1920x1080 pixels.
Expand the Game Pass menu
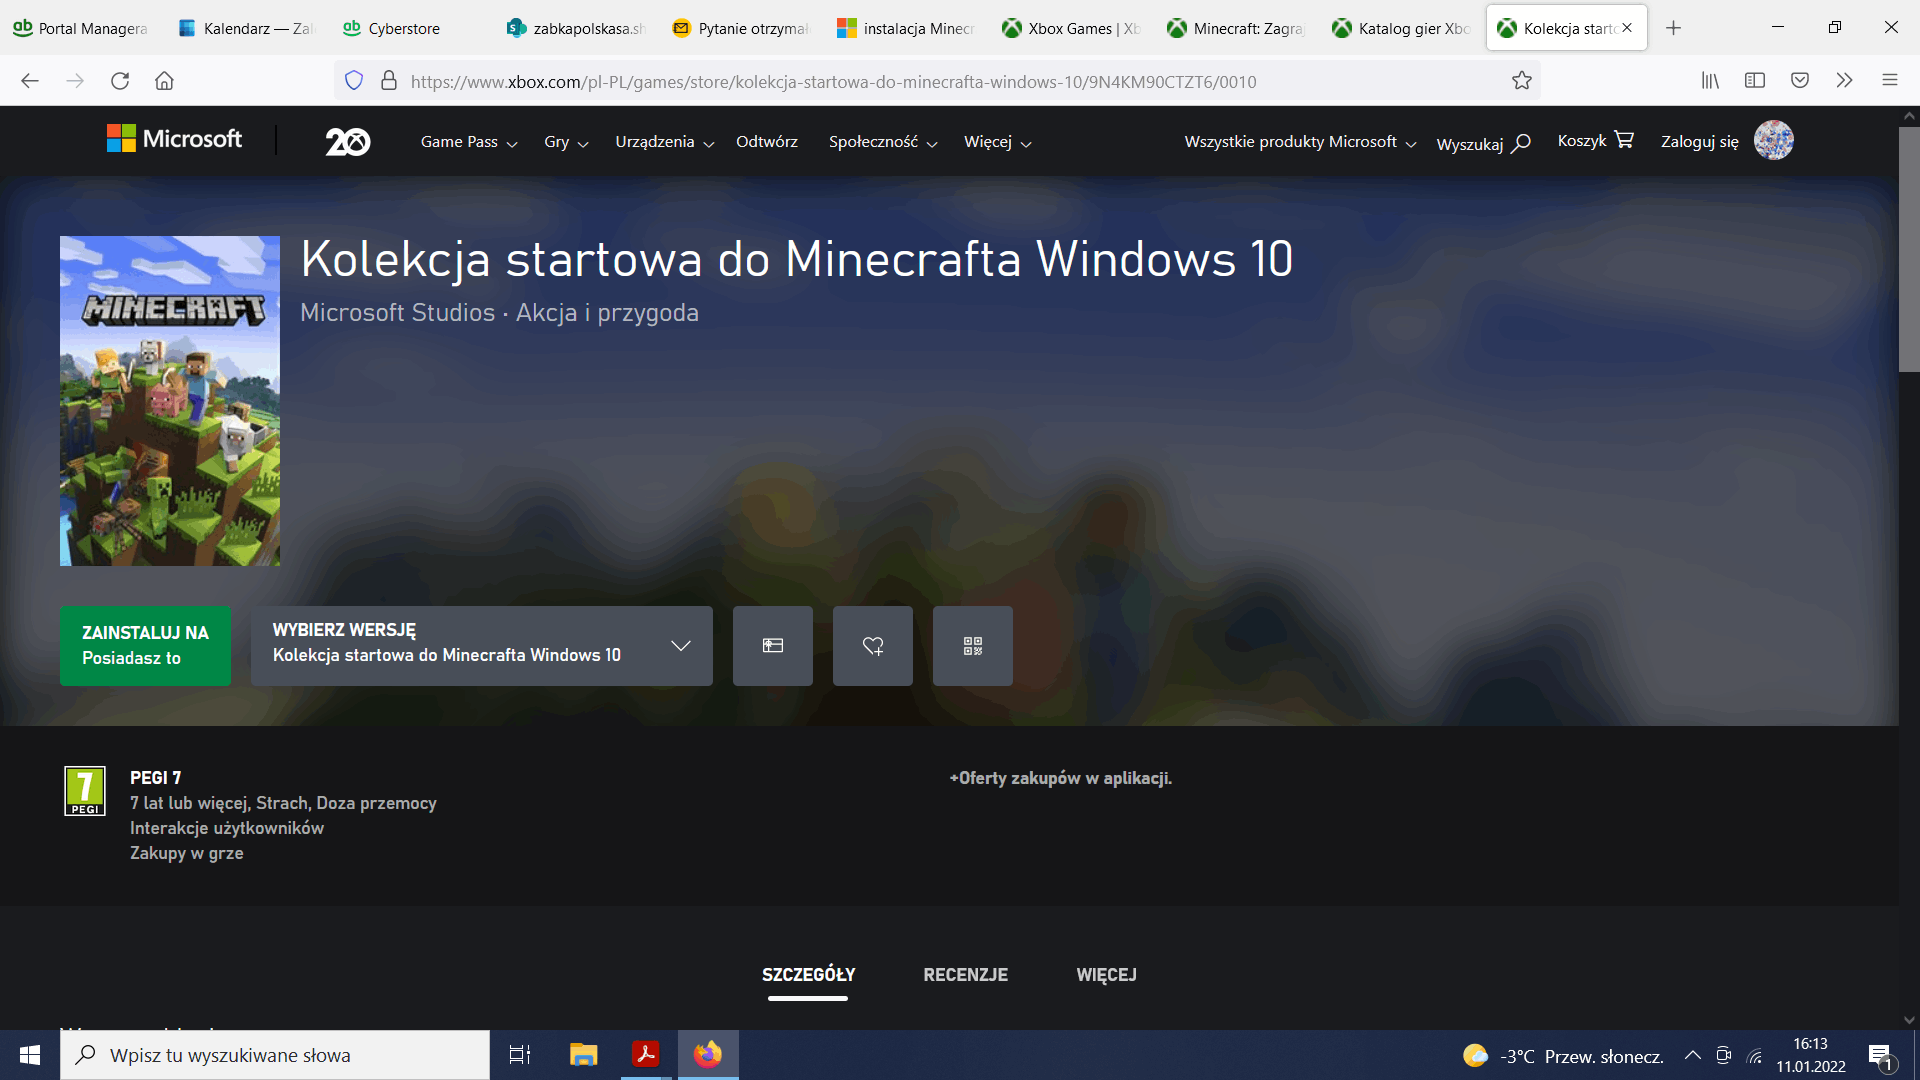pyautogui.click(x=469, y=142)
